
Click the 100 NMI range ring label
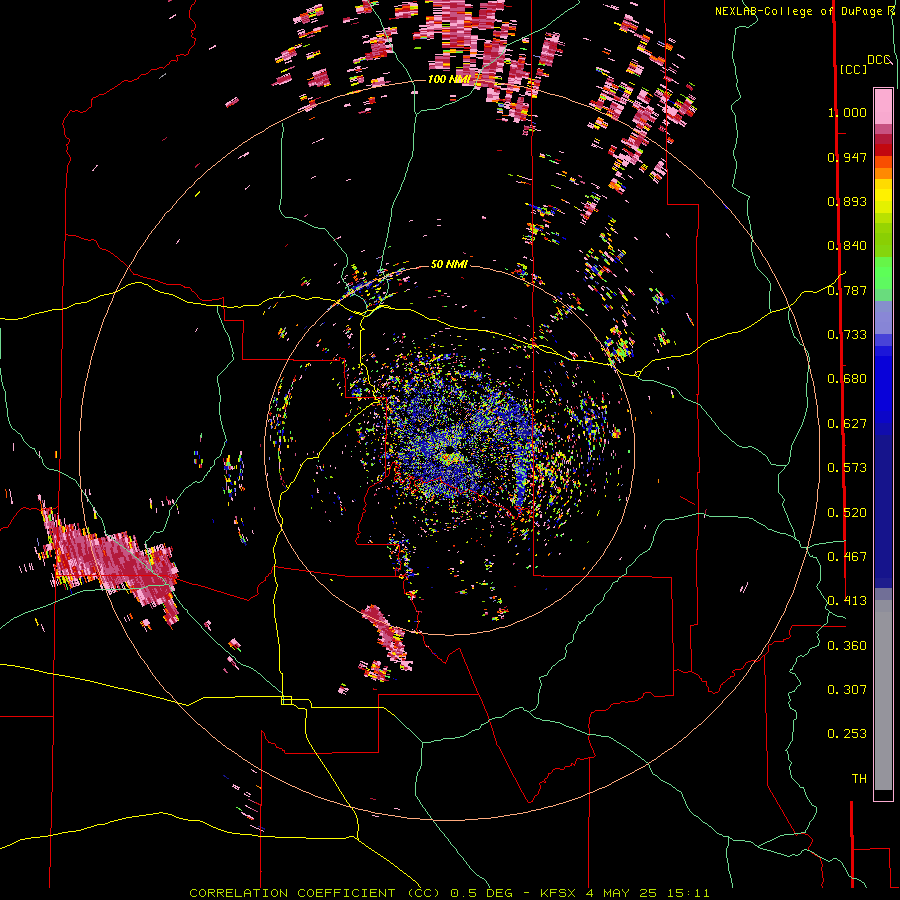[x=449, y=79]
